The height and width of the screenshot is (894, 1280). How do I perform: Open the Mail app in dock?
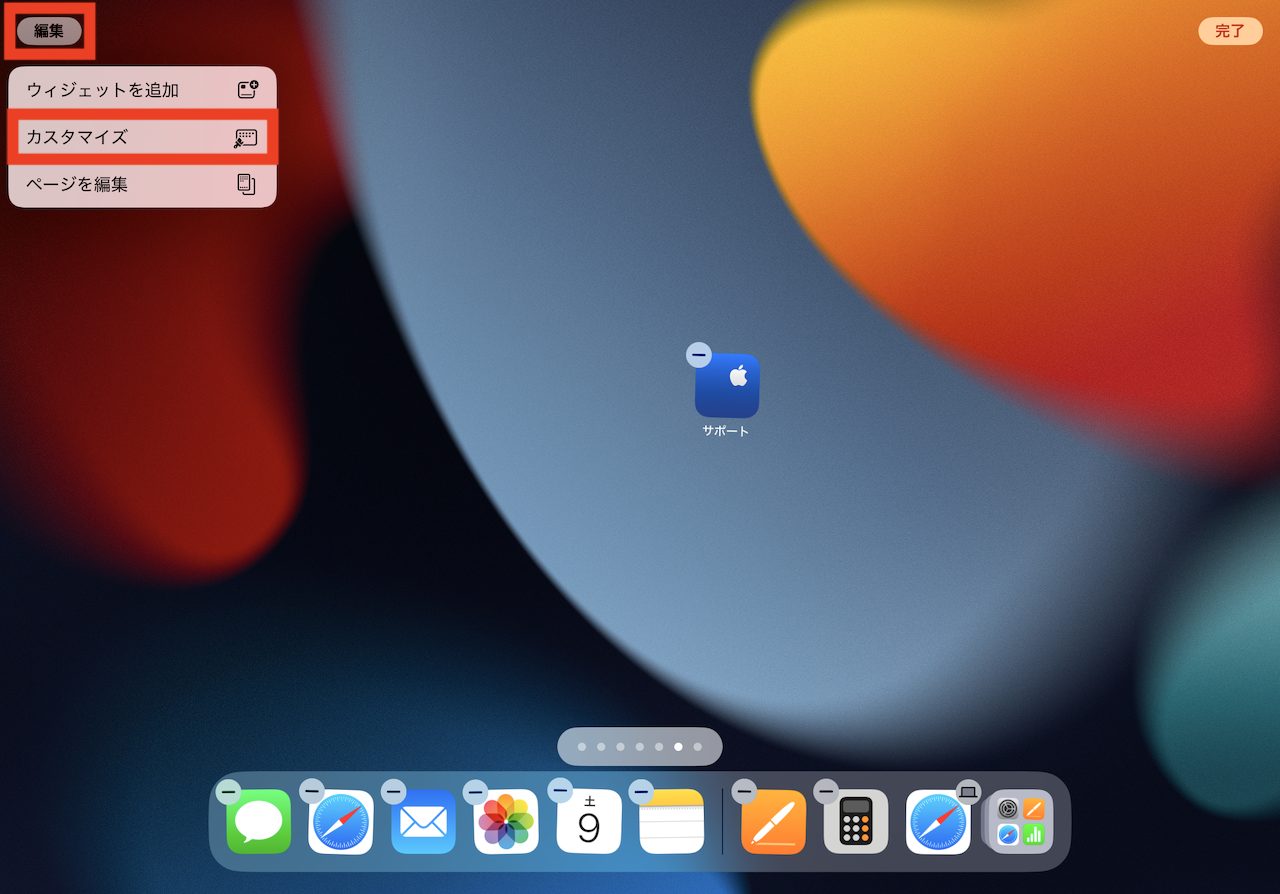pyautogui.click(x=423, y=822)
